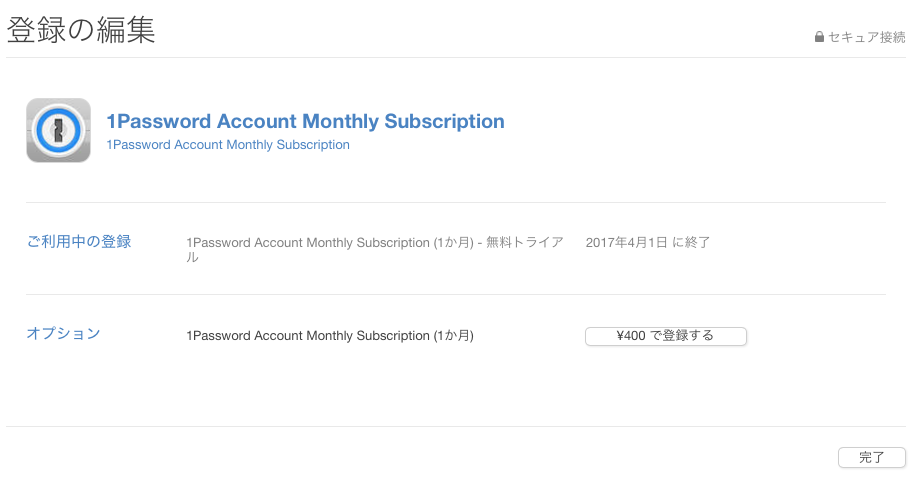Click the lock icon beside セキュア接続

point(819,37)
